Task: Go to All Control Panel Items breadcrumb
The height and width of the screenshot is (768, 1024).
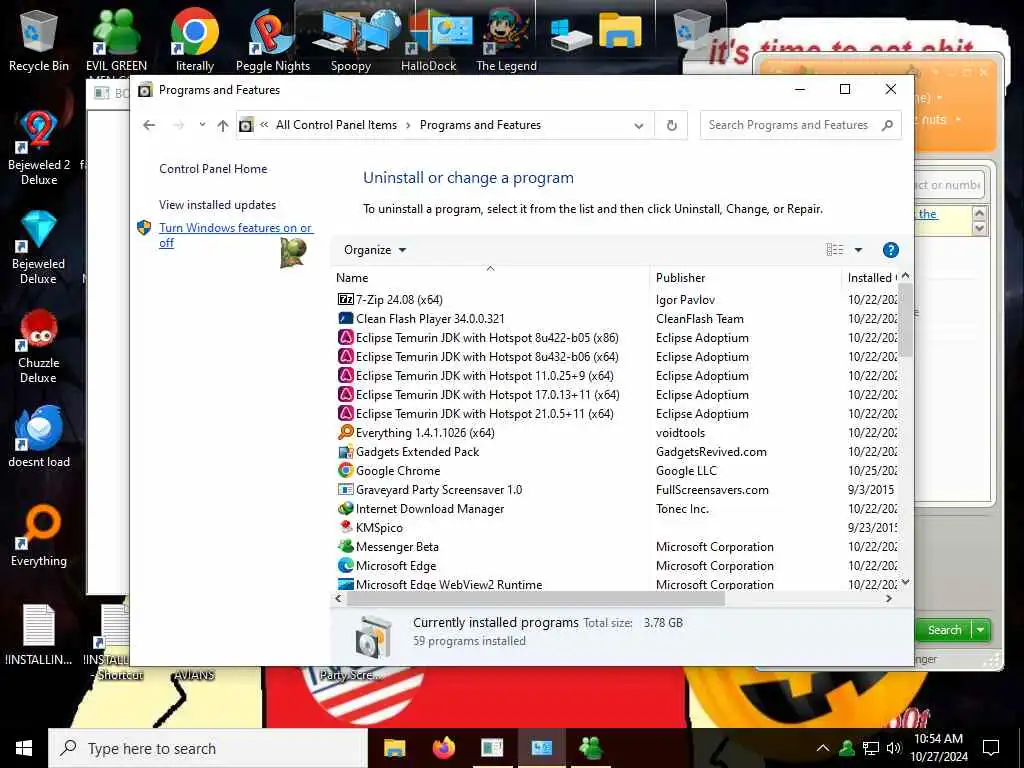Action: tap(336, 125)
